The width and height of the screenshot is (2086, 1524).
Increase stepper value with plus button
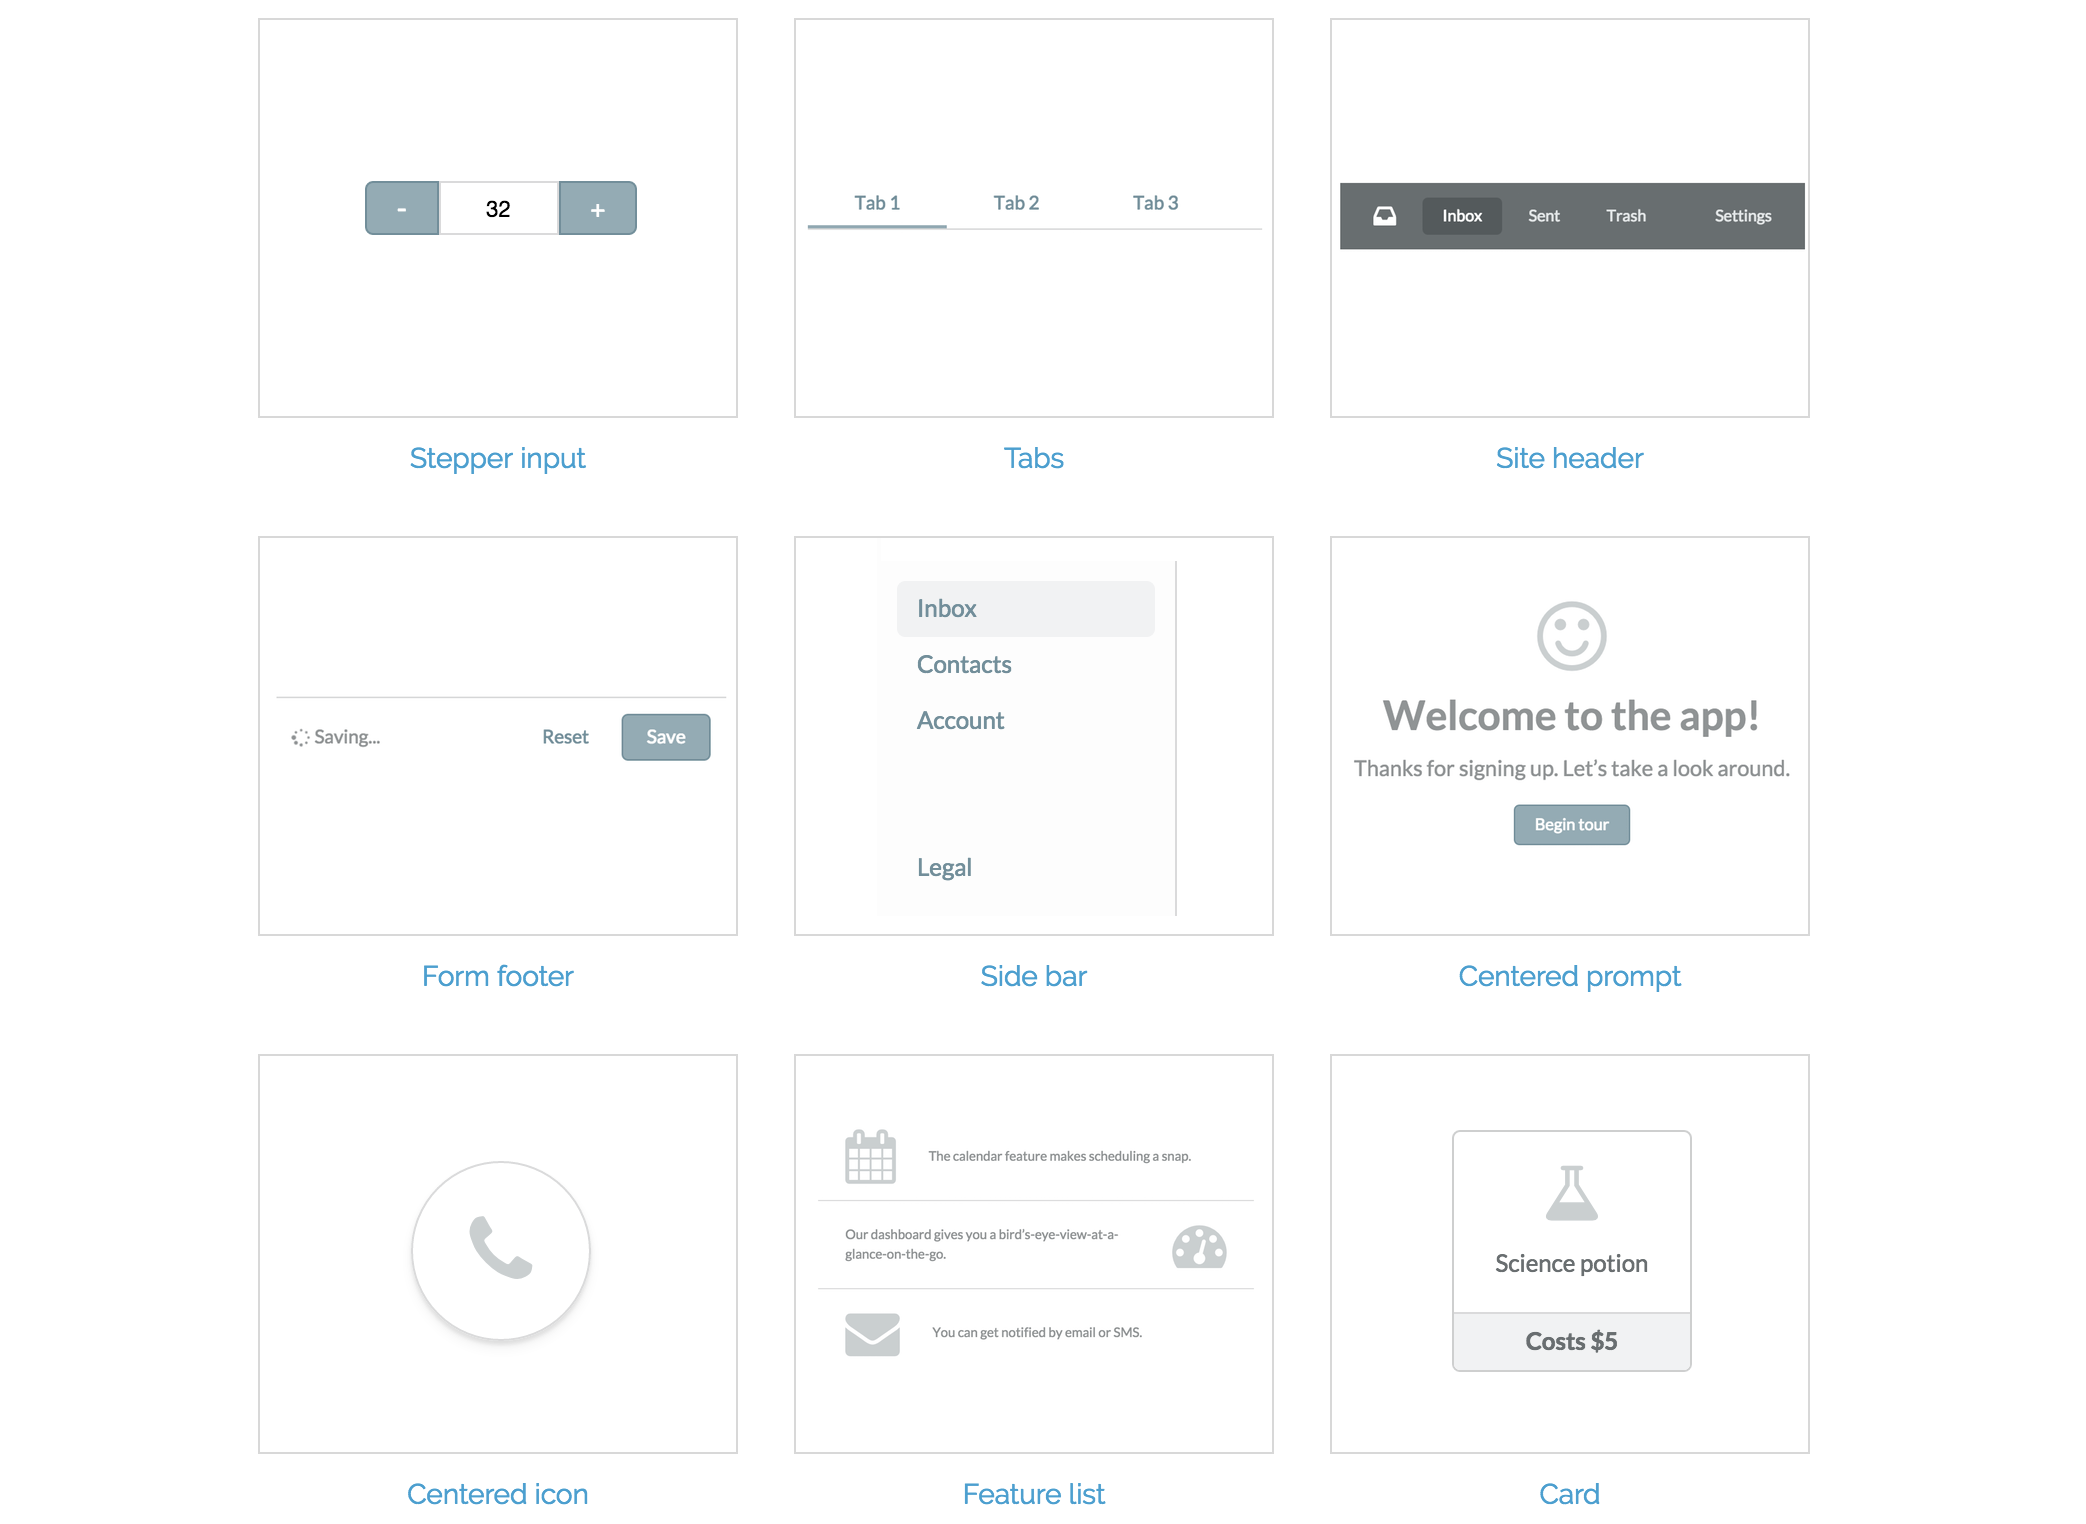tap(597, 209)
